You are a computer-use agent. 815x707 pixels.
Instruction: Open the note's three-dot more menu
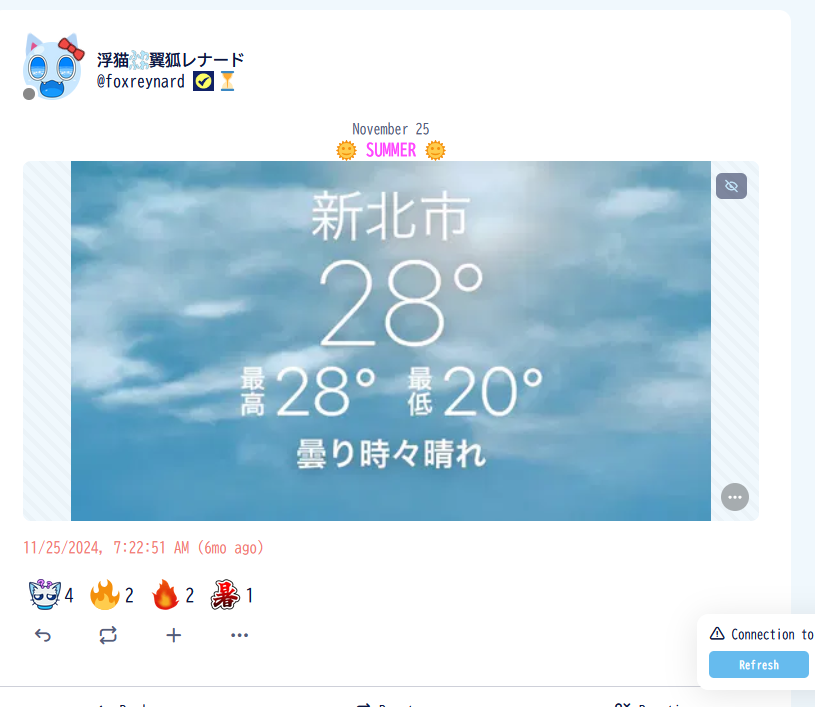coord(239,635)
